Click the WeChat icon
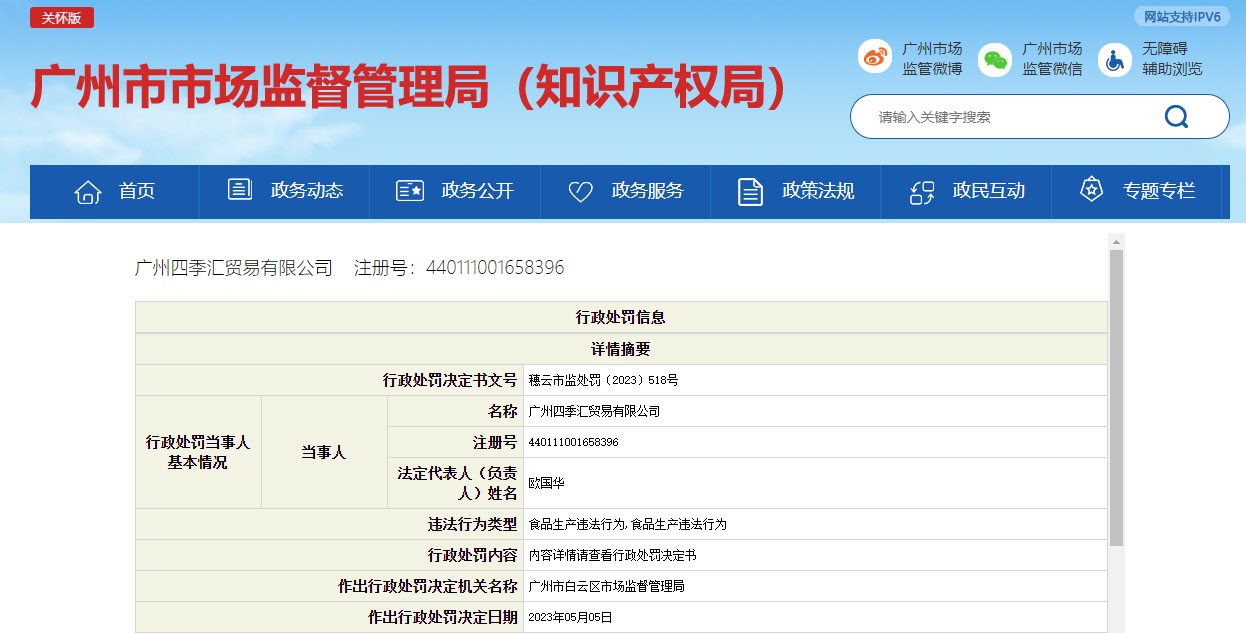Viewport: 1246px width, 633px height. point(995,59)
